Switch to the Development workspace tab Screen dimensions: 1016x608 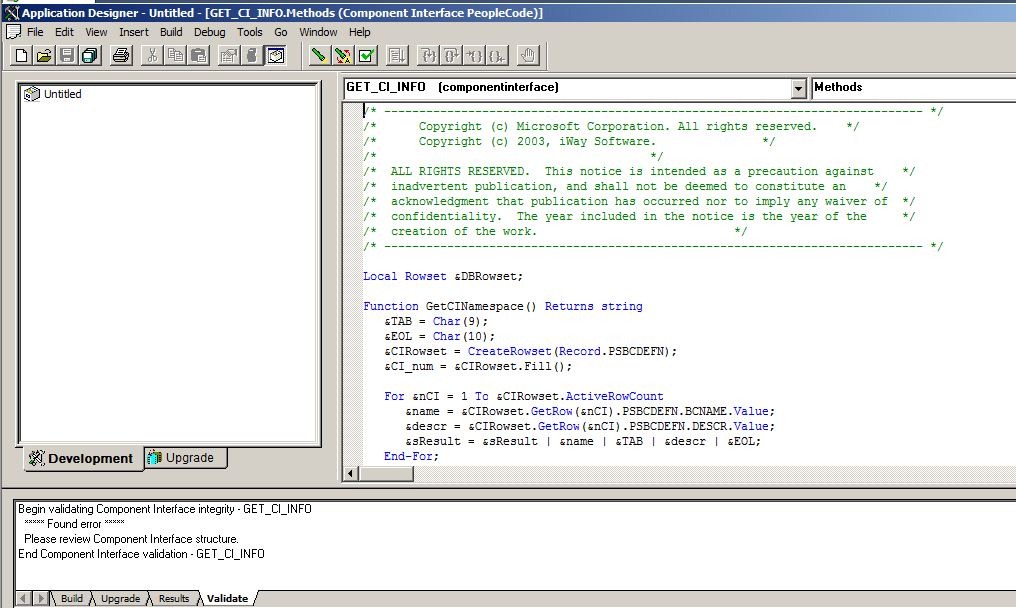pos(82,458)
